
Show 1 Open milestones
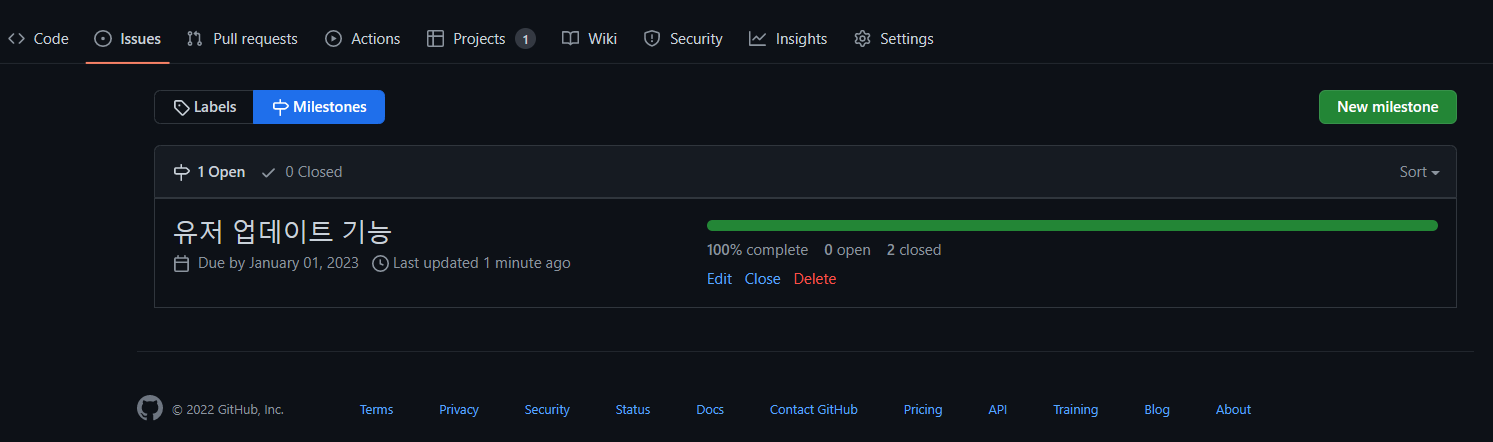[x=209, y=172]
